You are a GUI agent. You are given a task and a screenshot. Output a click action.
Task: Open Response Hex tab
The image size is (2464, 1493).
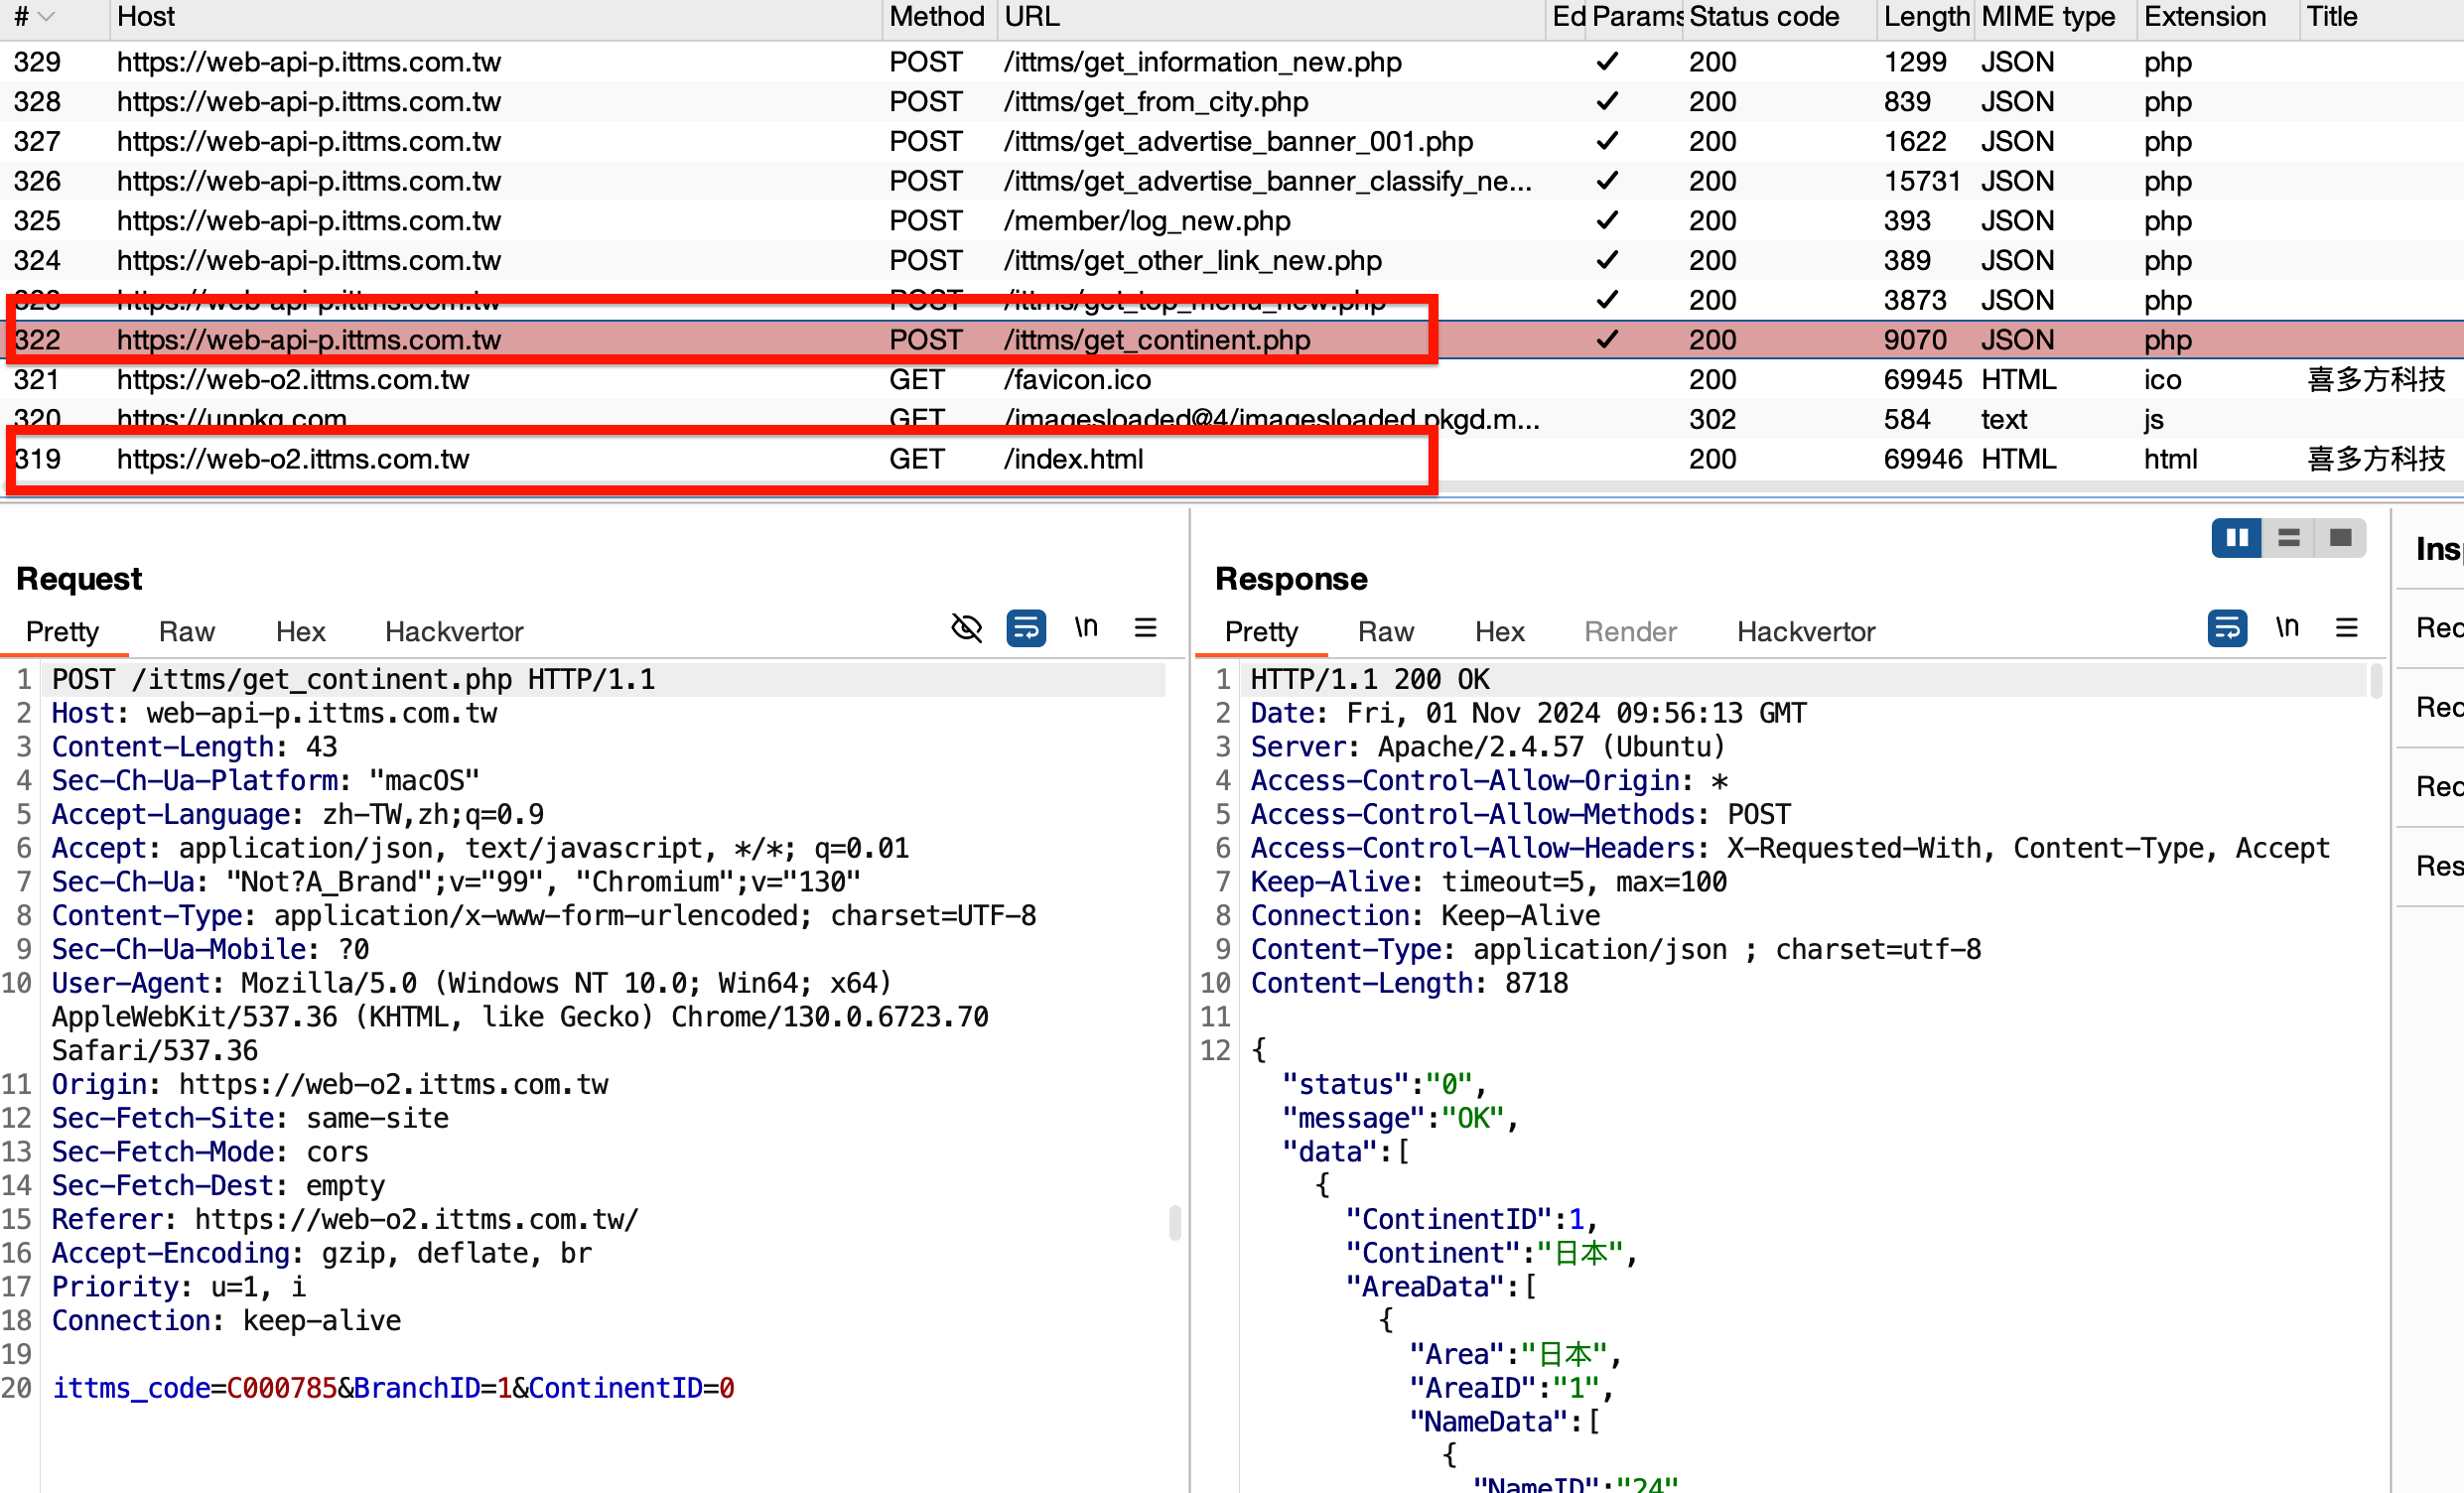click(x=1500, y=632)
